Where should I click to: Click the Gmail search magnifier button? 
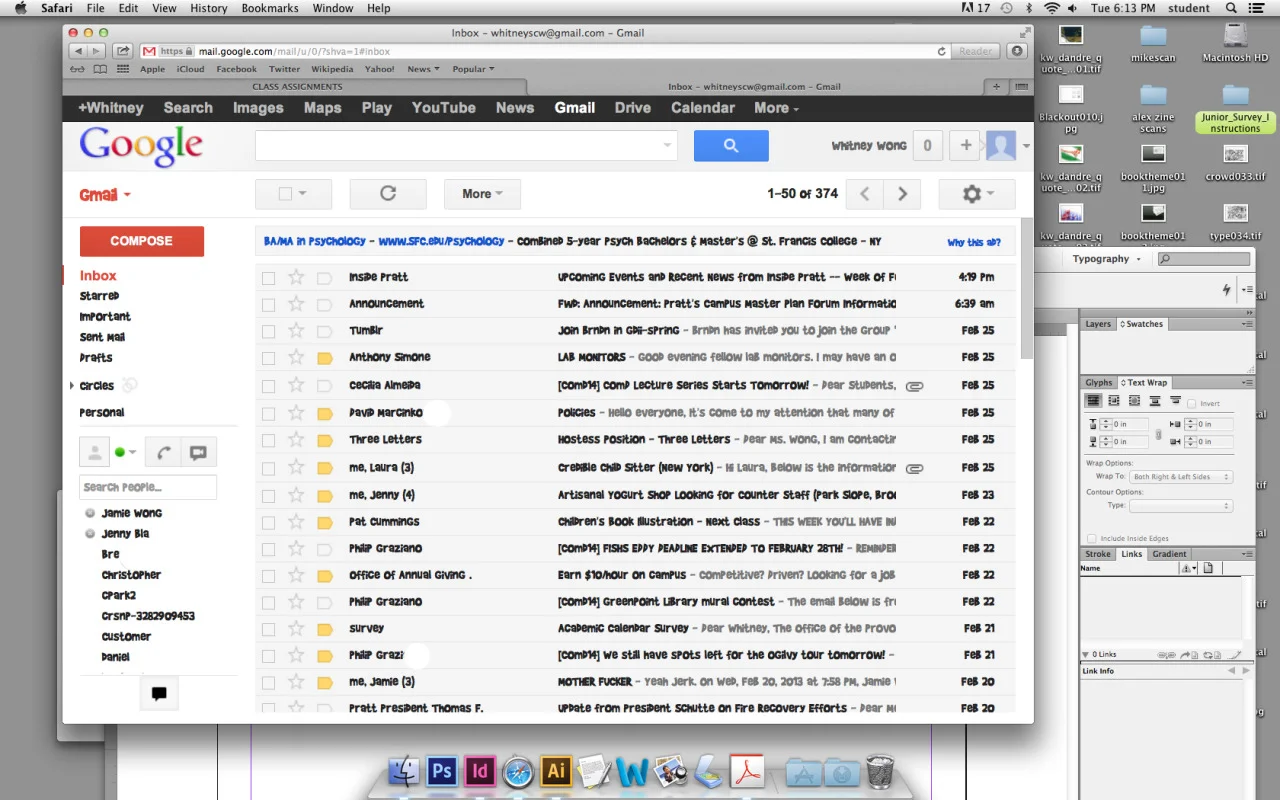coord(731,146)
